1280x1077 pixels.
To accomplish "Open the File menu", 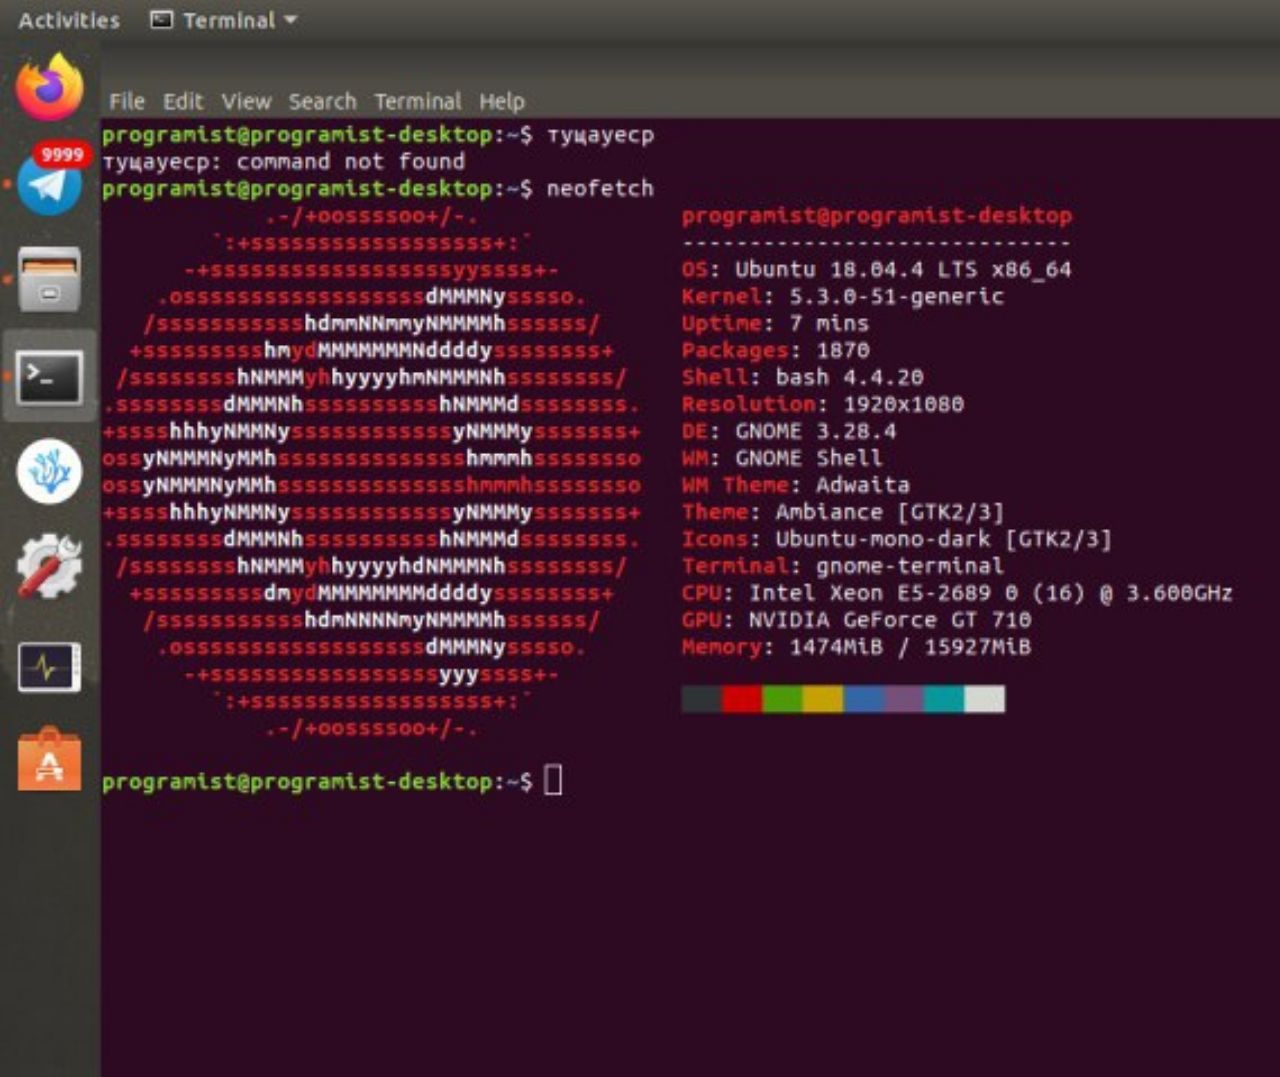I will coord(127,101).
